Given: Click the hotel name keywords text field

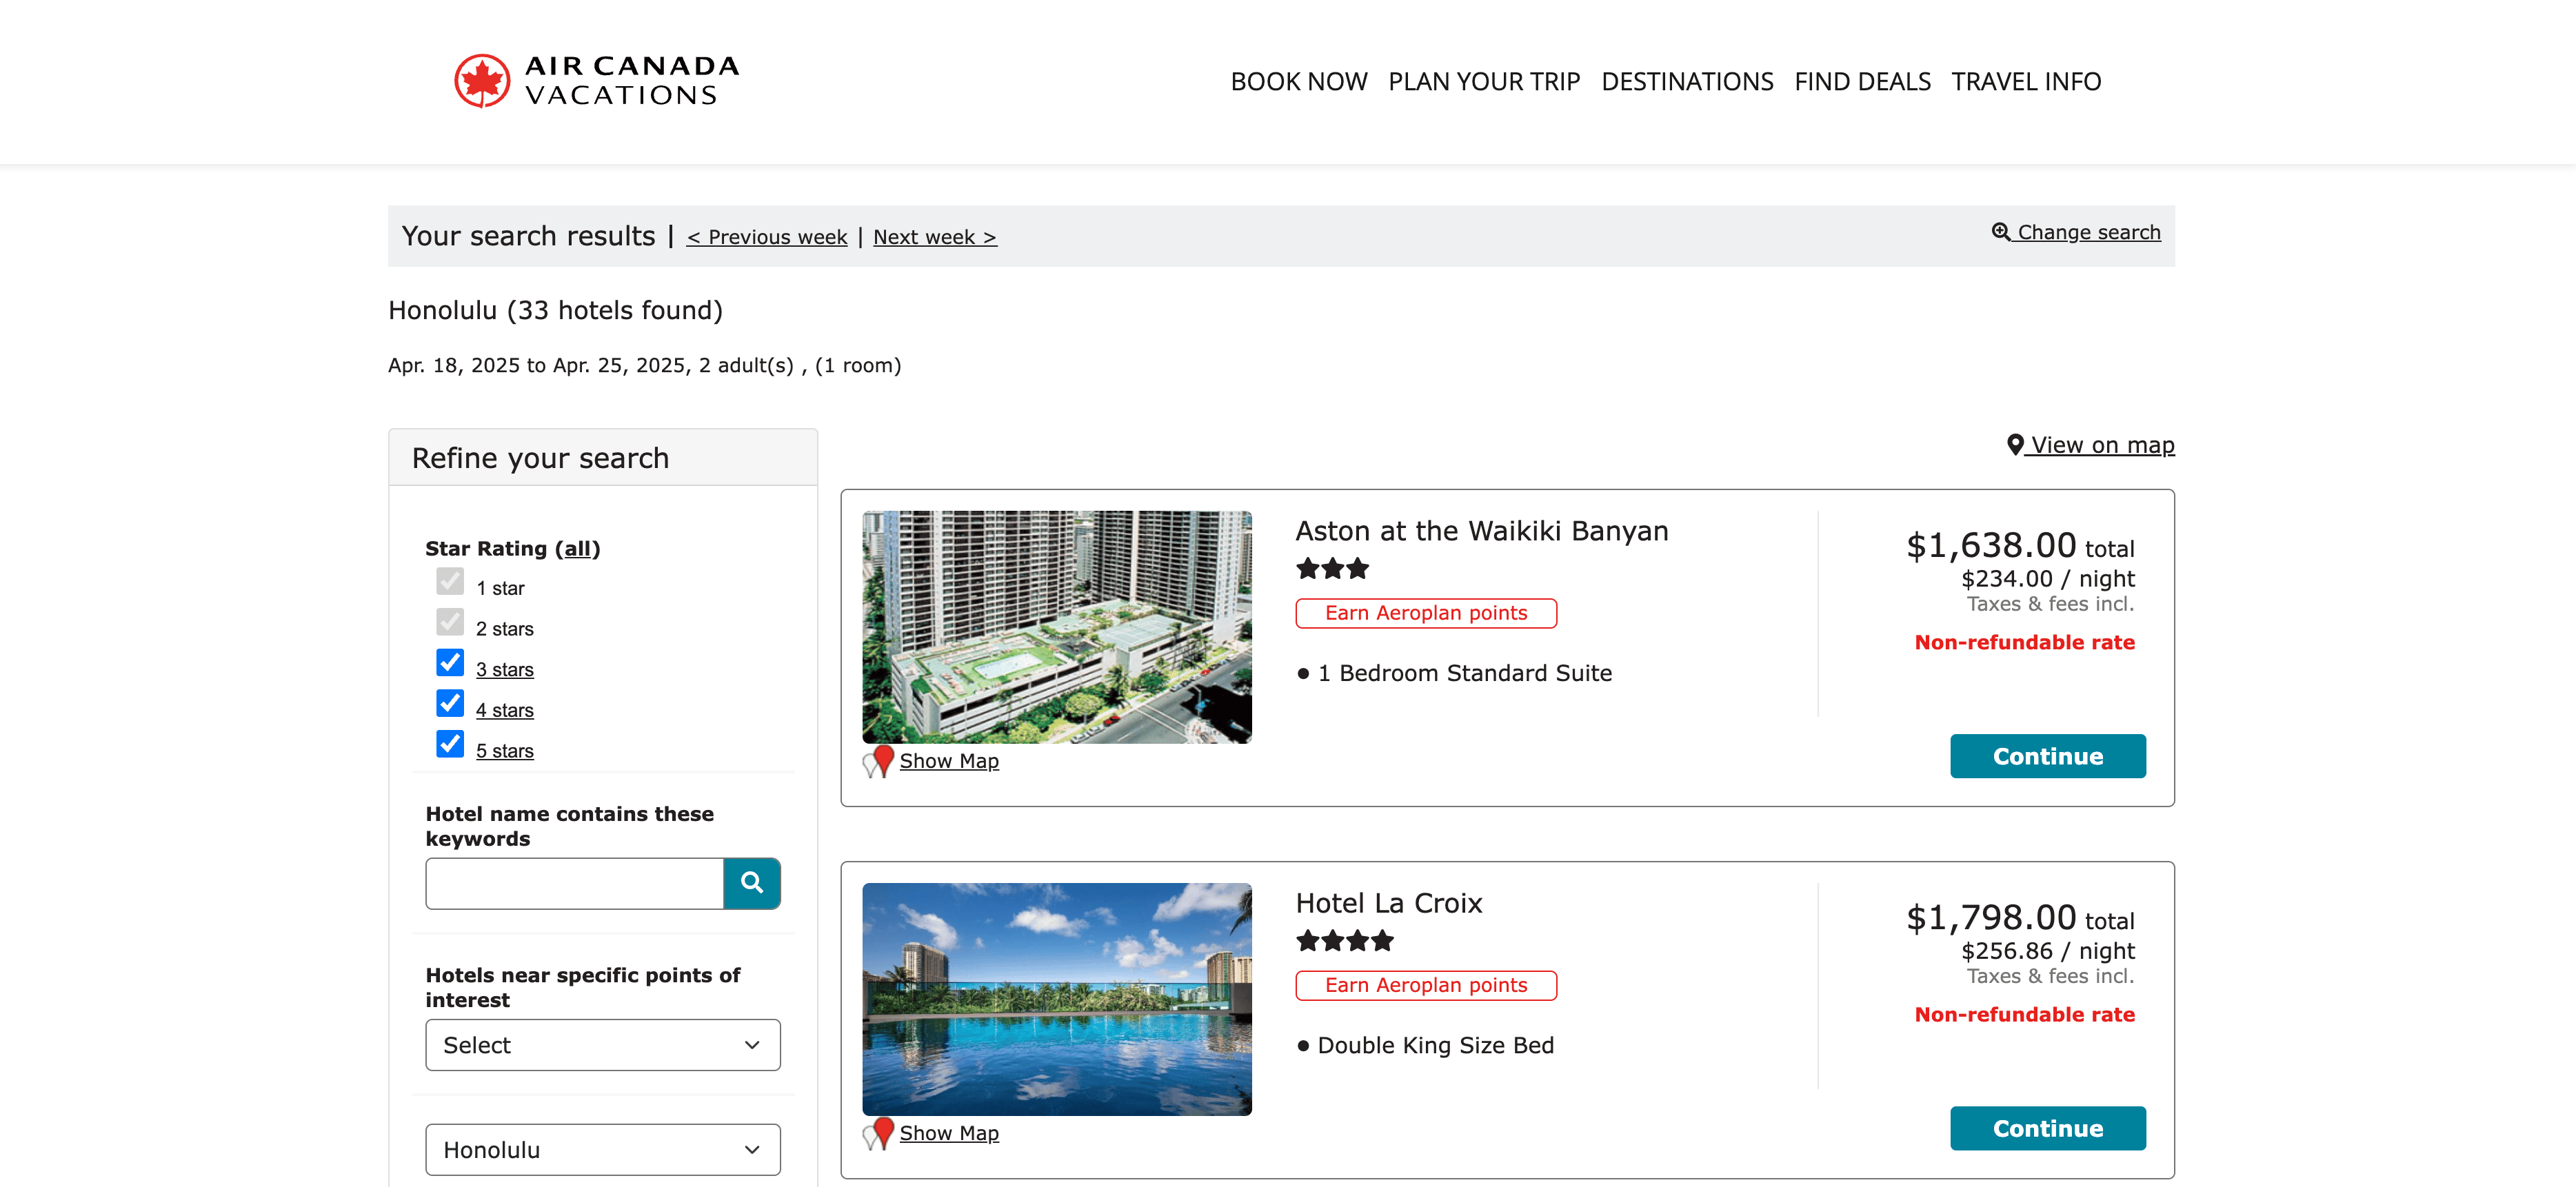Looking at the screenshot, I should [574, 883].
